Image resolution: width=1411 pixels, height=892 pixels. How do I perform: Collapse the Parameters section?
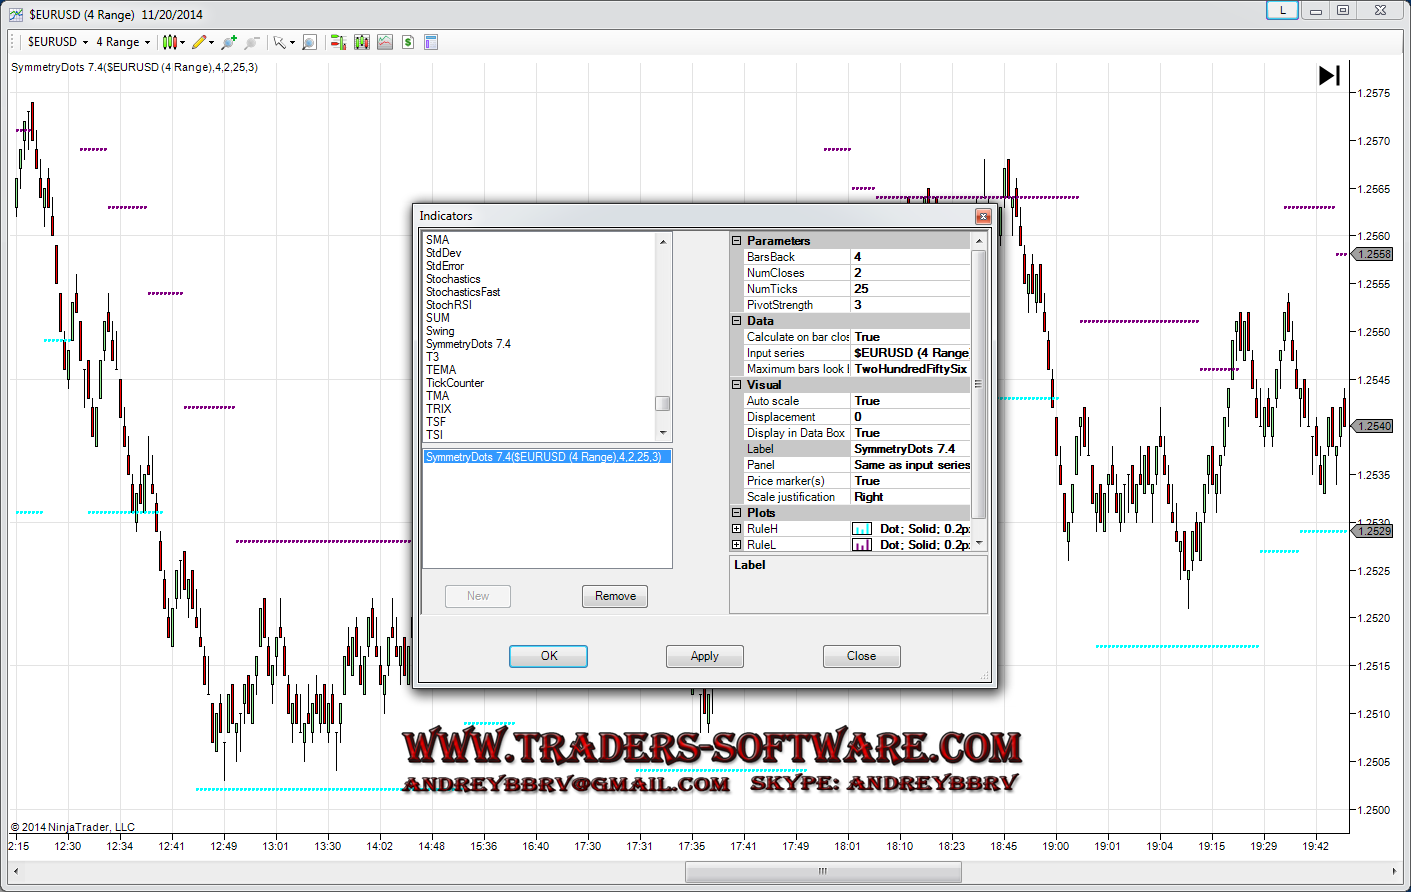737,241
